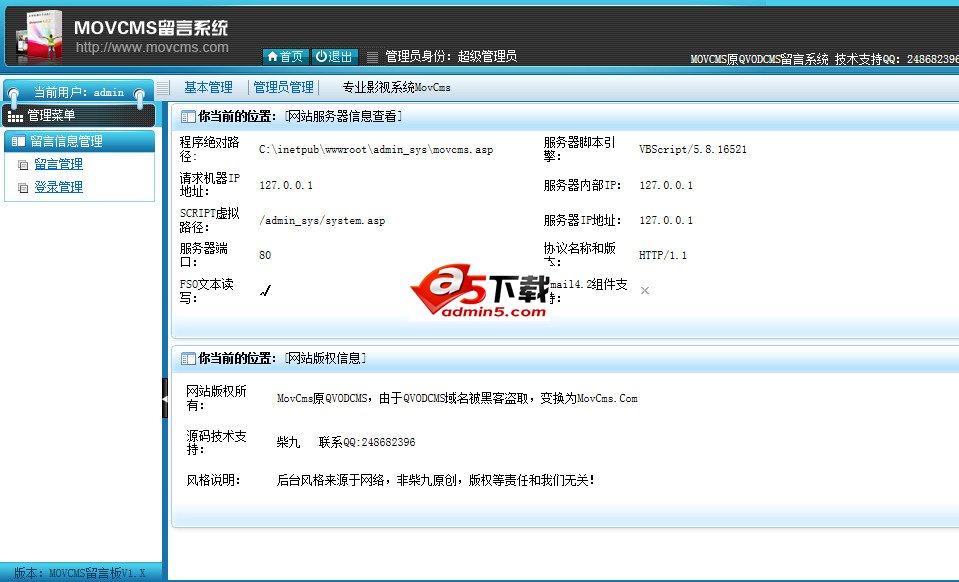This screenshot has width=959, height=582.
Task: Select the HTTP/1.1 protocol value
Action: (662, 255)
